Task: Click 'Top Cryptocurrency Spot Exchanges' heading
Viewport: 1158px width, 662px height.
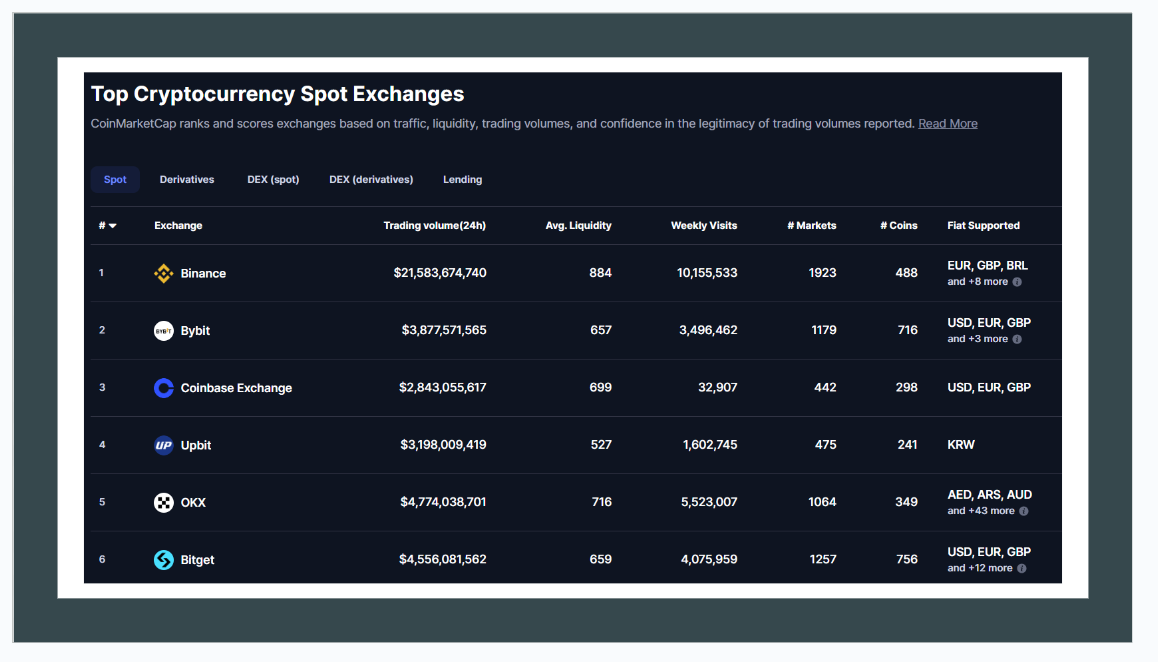Action: coord(278,94)
